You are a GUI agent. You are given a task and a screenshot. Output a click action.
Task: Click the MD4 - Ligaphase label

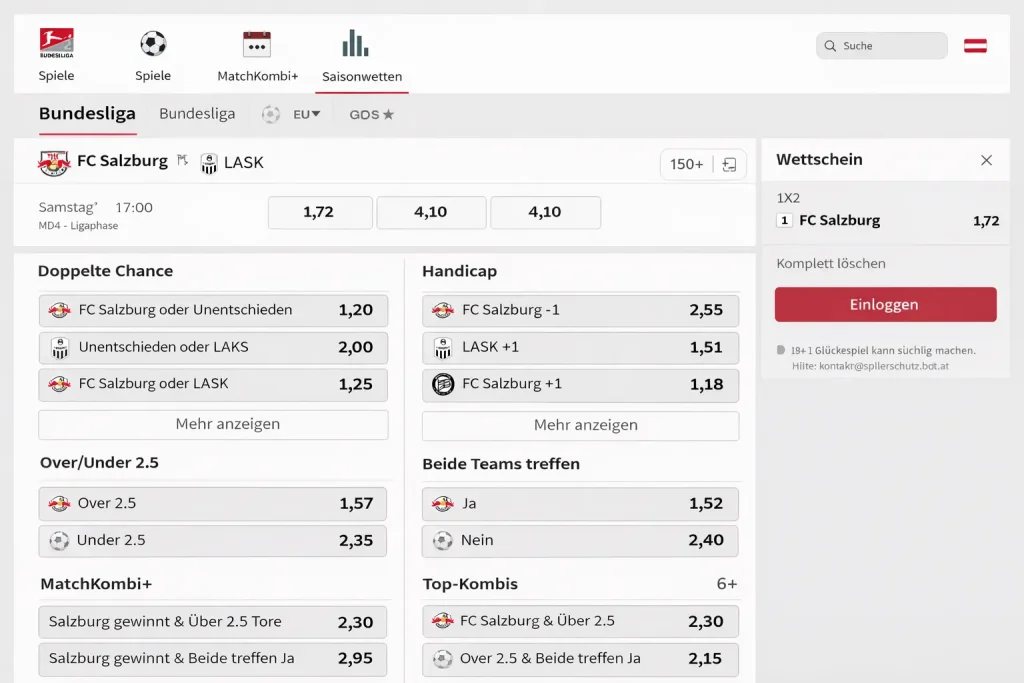point(78,226)
